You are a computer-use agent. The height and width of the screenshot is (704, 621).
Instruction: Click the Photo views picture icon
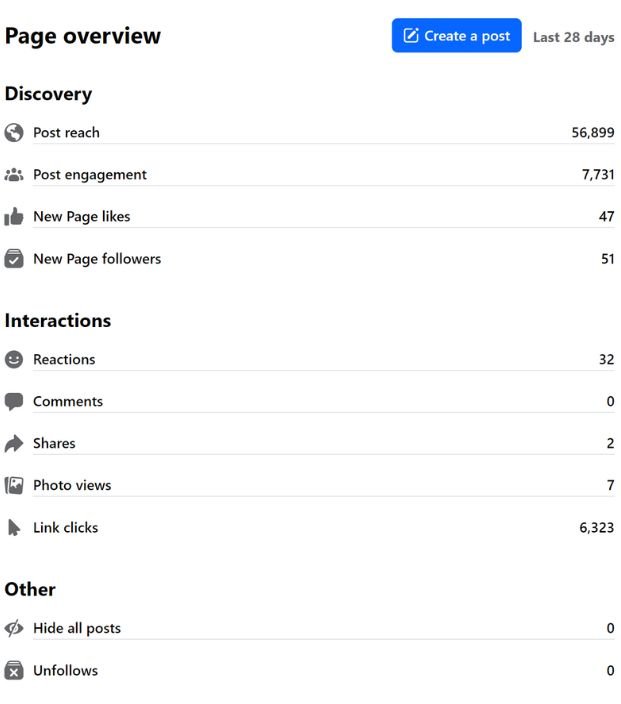[x=14, y=486]
